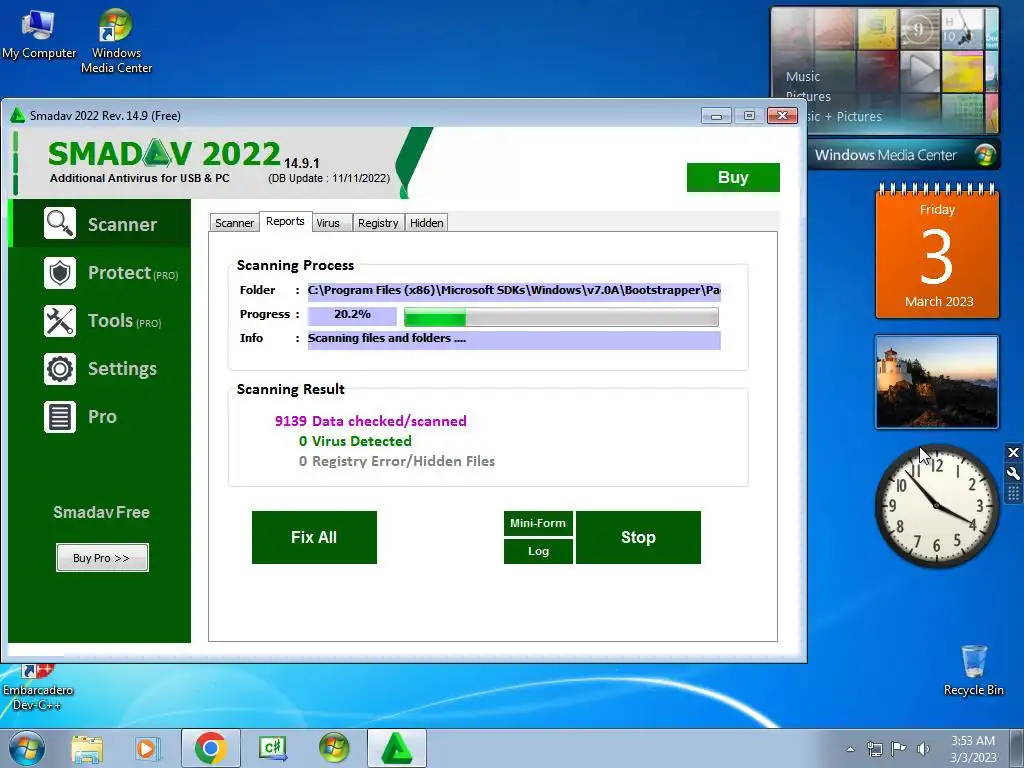Select the Protect shield icon in sidebar
This screenshot has width=1024, height=768.
[60, 273]
